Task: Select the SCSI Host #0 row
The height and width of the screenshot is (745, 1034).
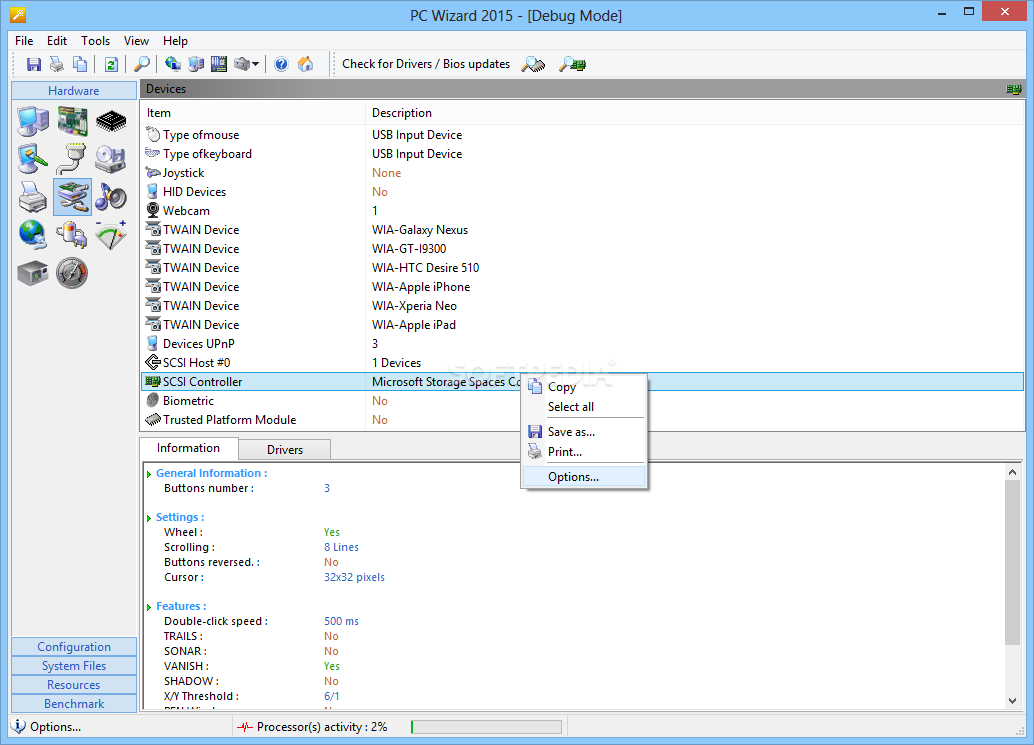Action: click(583, 363)
